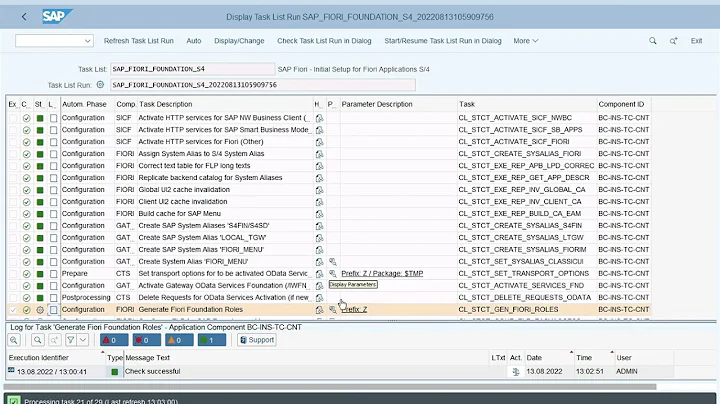
Task: Toggle log checkbox for Generate Fiori Foundation Roles
Action: click(x=54, y=309)
